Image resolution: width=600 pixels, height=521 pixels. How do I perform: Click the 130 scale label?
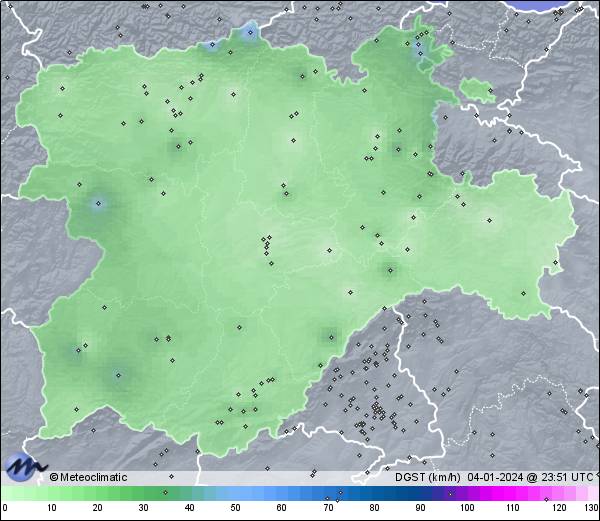(592, 508)
